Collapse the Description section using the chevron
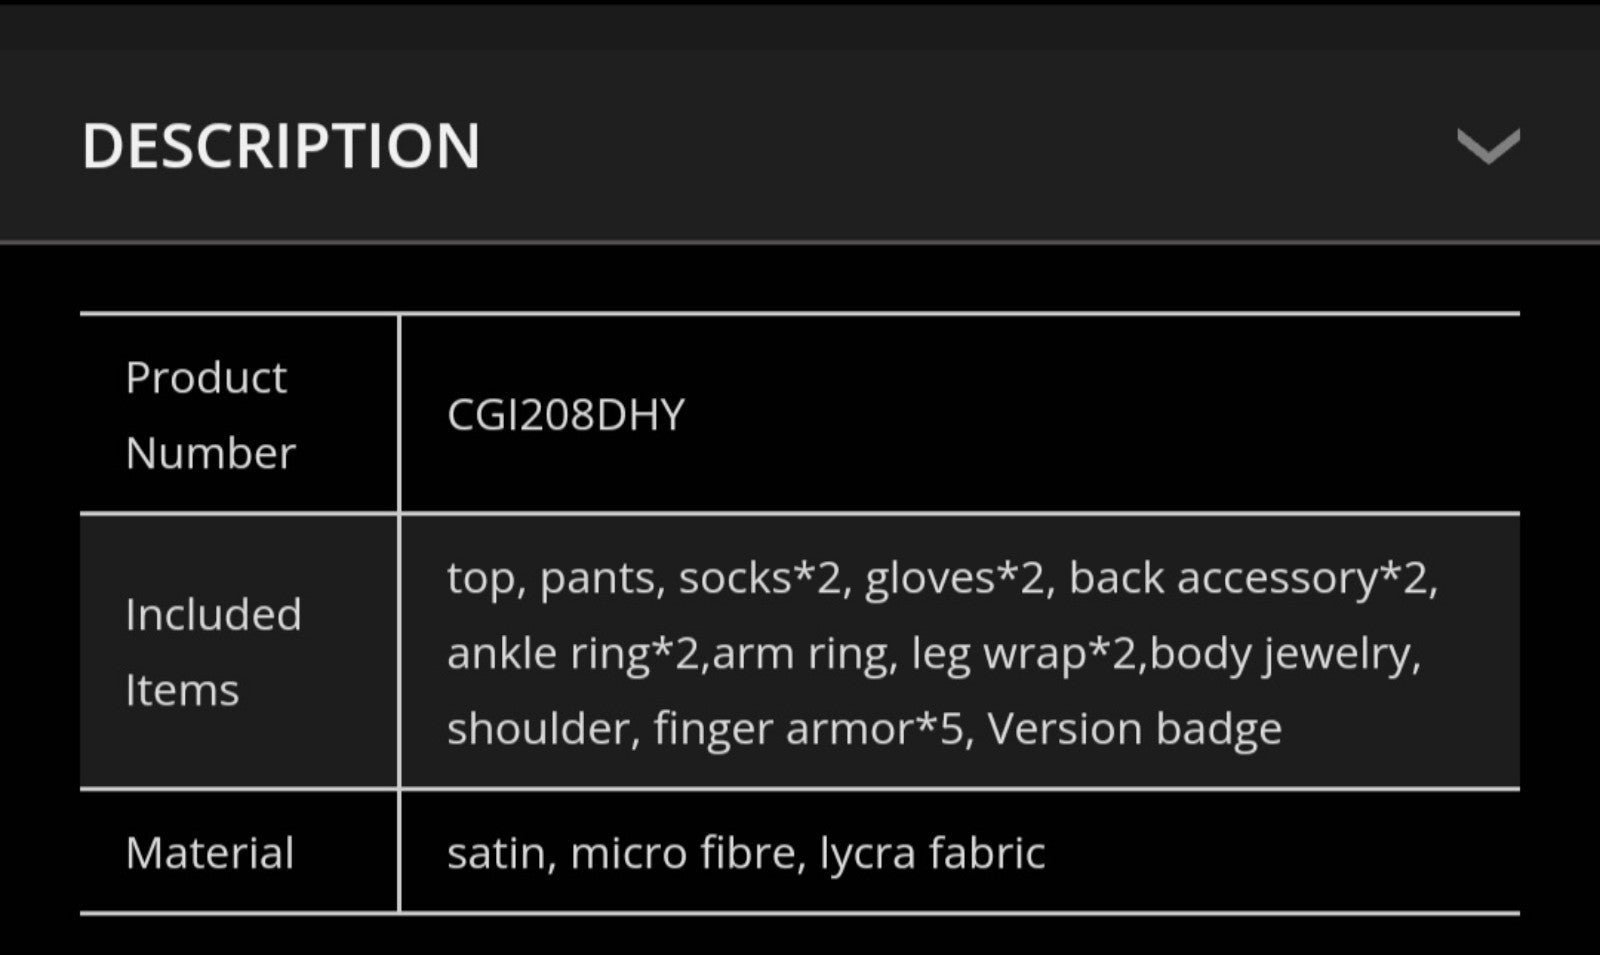 click(x=1488, y=146)
